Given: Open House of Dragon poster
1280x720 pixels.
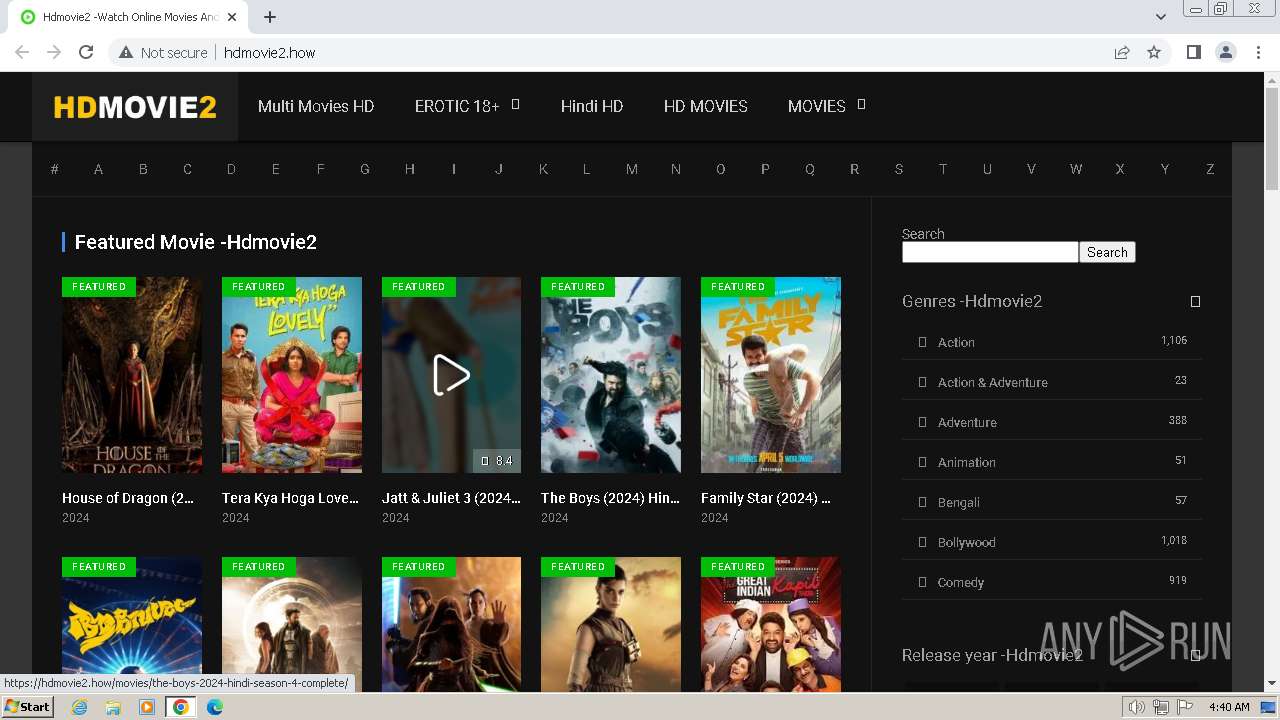Looking at the screenshot, I should [x=132, y=375].
